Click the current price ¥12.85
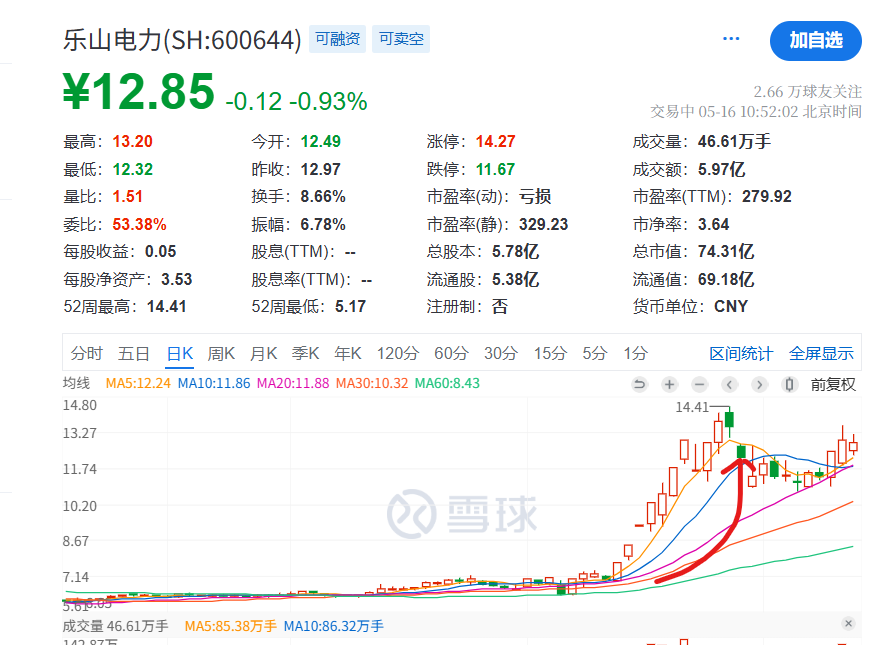 tap(138, 91)
